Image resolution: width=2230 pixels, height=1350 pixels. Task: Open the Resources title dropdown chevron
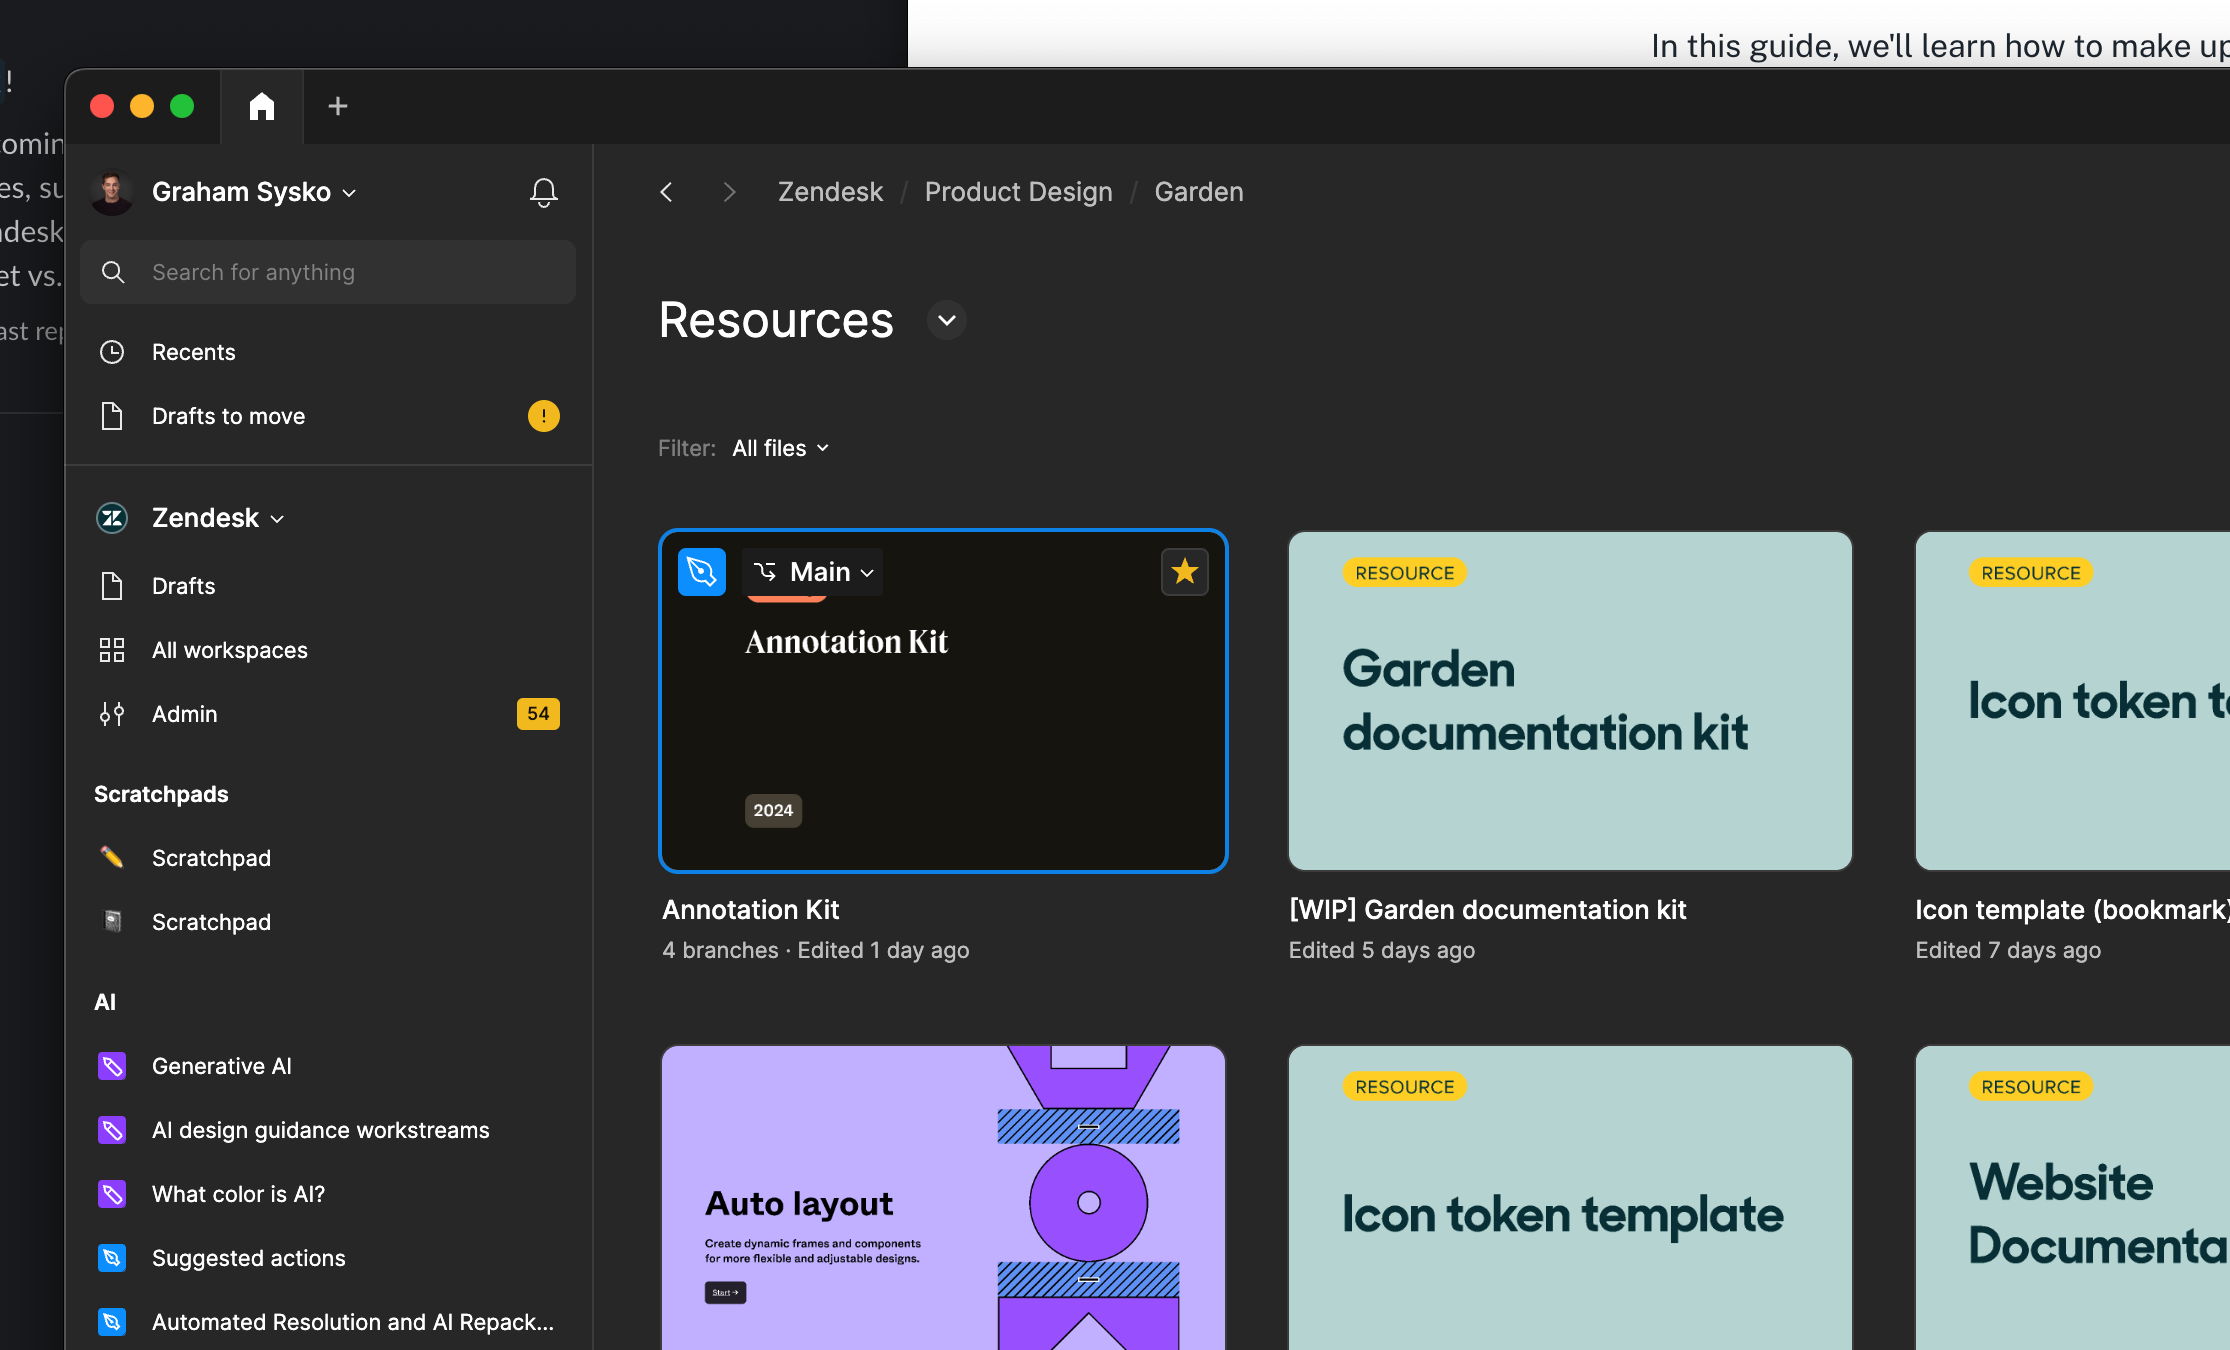tap(947, 320)
